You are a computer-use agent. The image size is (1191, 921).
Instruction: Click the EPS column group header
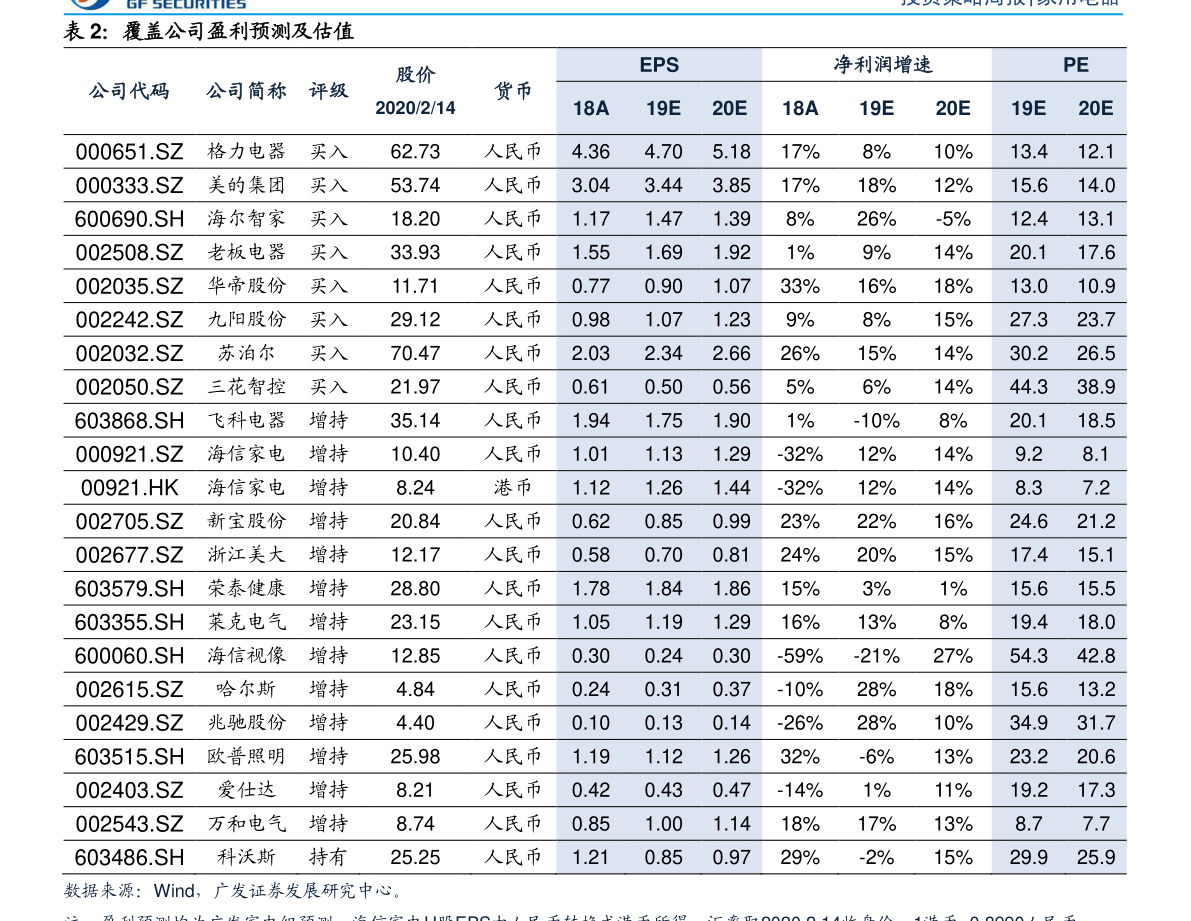click(659, 65)
